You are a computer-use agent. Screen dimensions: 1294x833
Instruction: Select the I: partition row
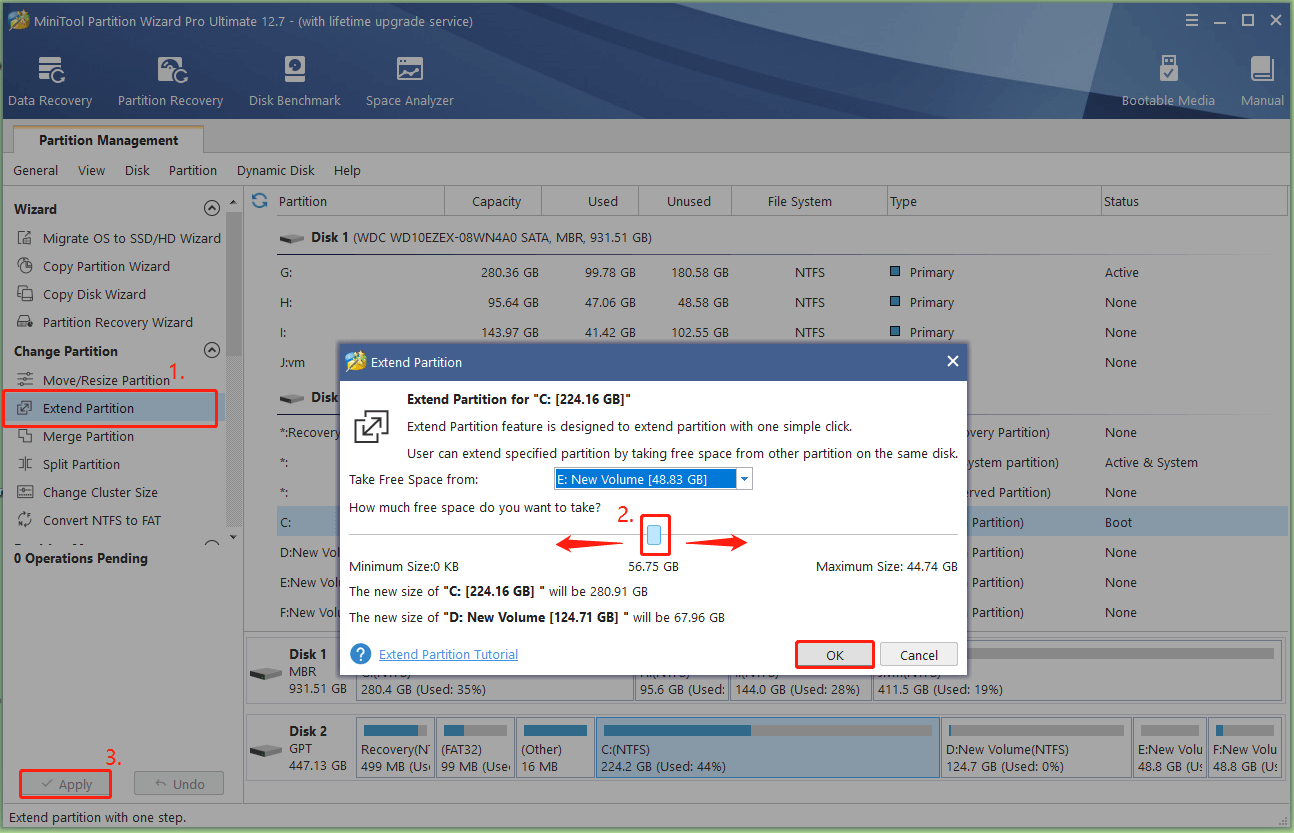click(x=782, y=332)
